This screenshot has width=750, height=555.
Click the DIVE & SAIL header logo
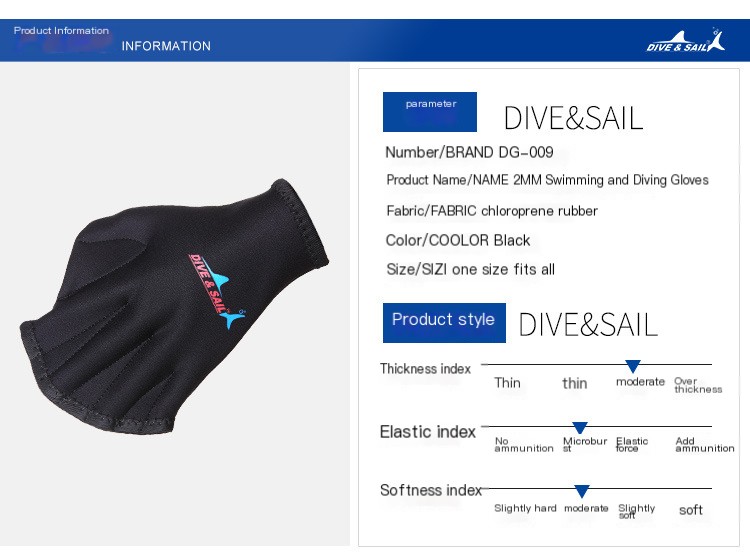click(685, 40)
